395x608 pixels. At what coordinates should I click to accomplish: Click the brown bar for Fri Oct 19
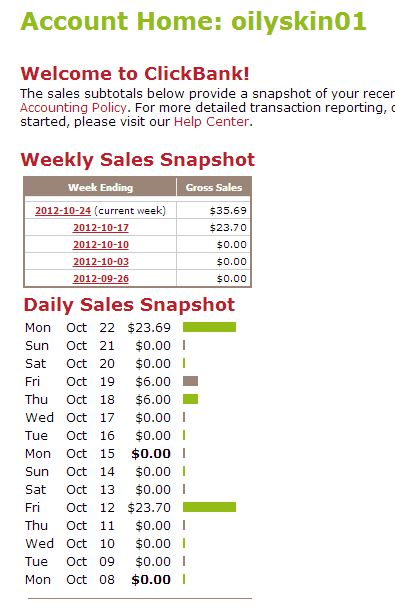point(190,381)
